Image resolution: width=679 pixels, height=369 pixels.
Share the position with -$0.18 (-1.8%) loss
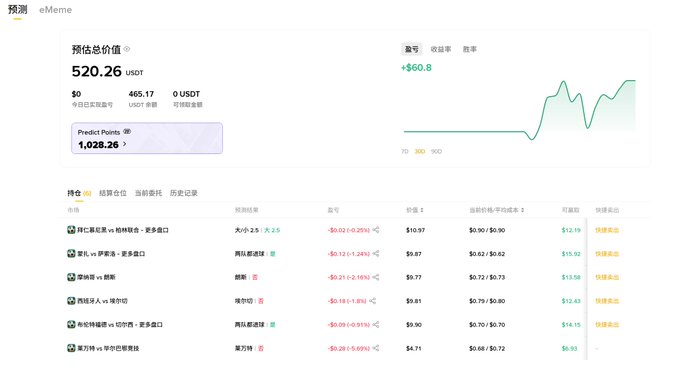[372, 301]
